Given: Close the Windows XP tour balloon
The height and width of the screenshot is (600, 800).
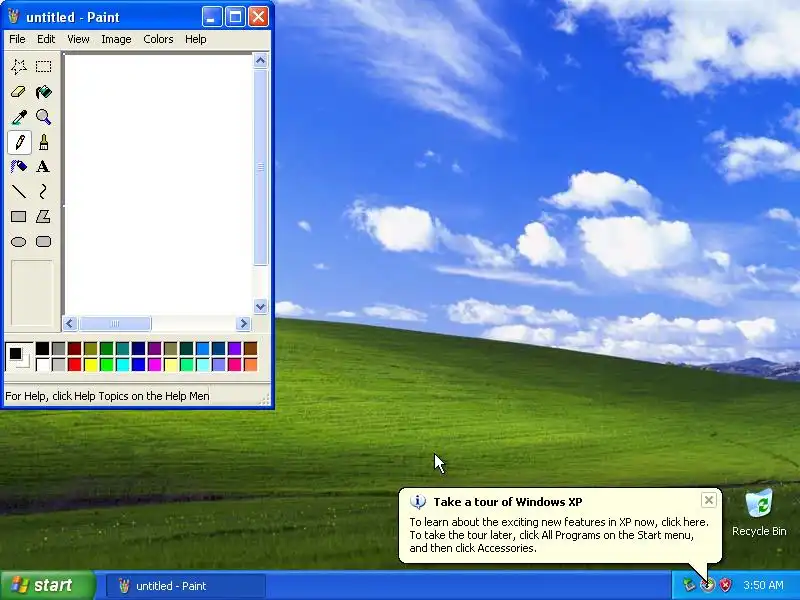Looking at the screenshot, I should [709, 500].
